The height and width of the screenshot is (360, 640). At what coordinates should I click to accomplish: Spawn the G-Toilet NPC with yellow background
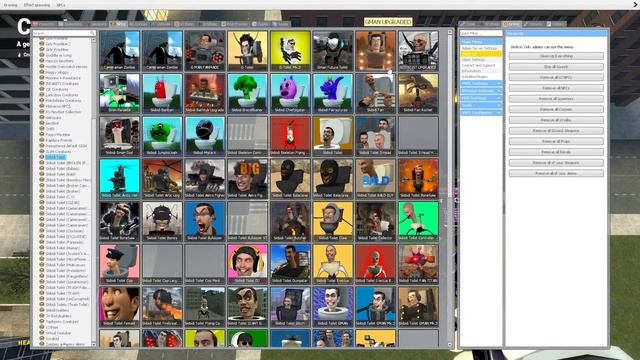click(x=247, y=51)
